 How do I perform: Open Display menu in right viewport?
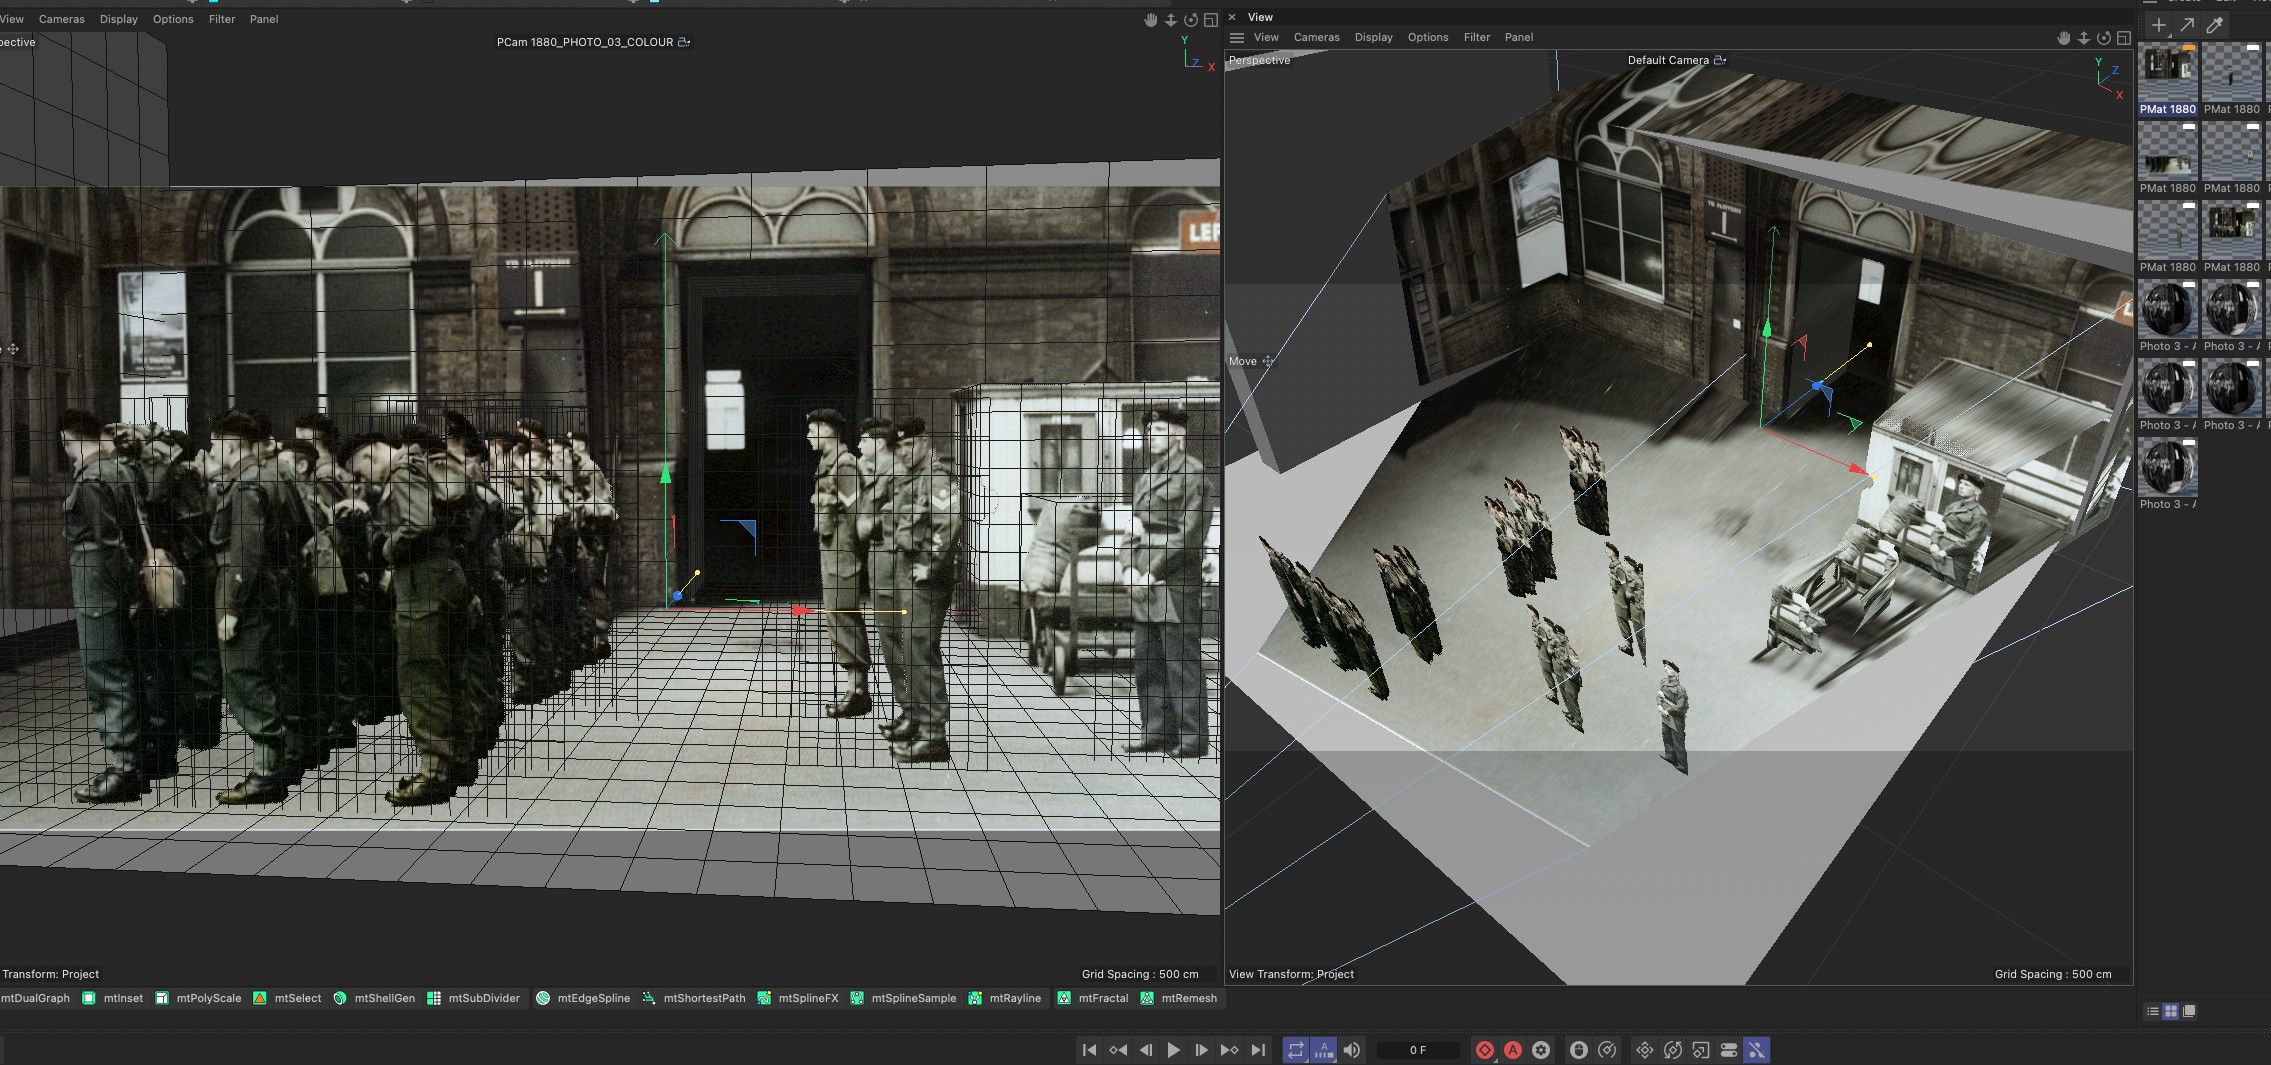1373,37
